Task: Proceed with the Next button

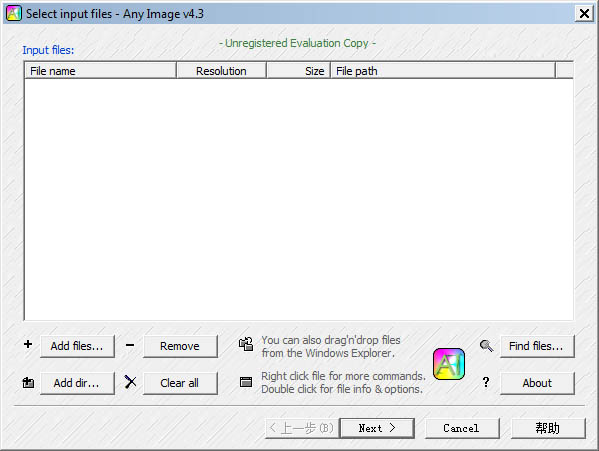Action: 377,428
